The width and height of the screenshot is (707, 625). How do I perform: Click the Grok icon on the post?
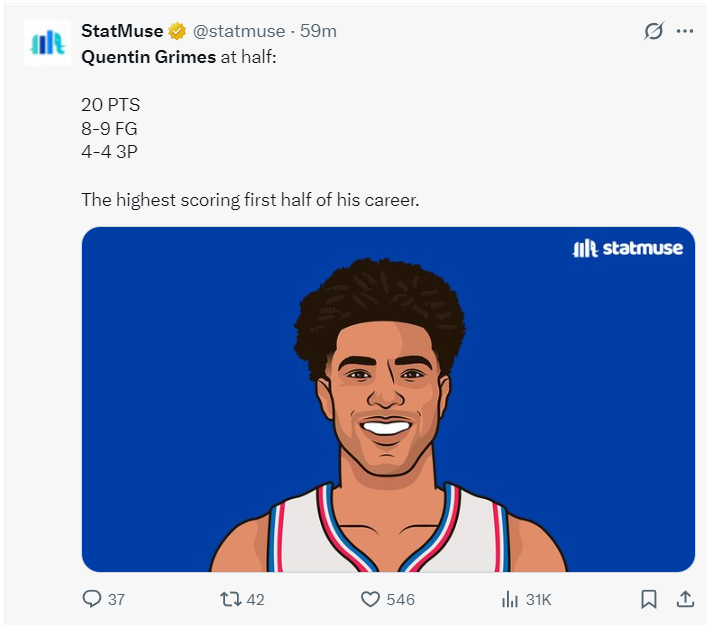[x=653, y=31]
